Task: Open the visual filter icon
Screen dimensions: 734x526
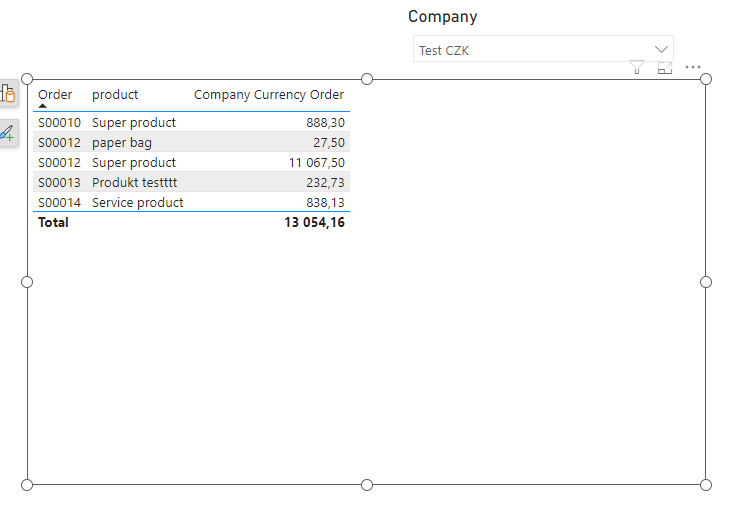Action: [637, 67]
